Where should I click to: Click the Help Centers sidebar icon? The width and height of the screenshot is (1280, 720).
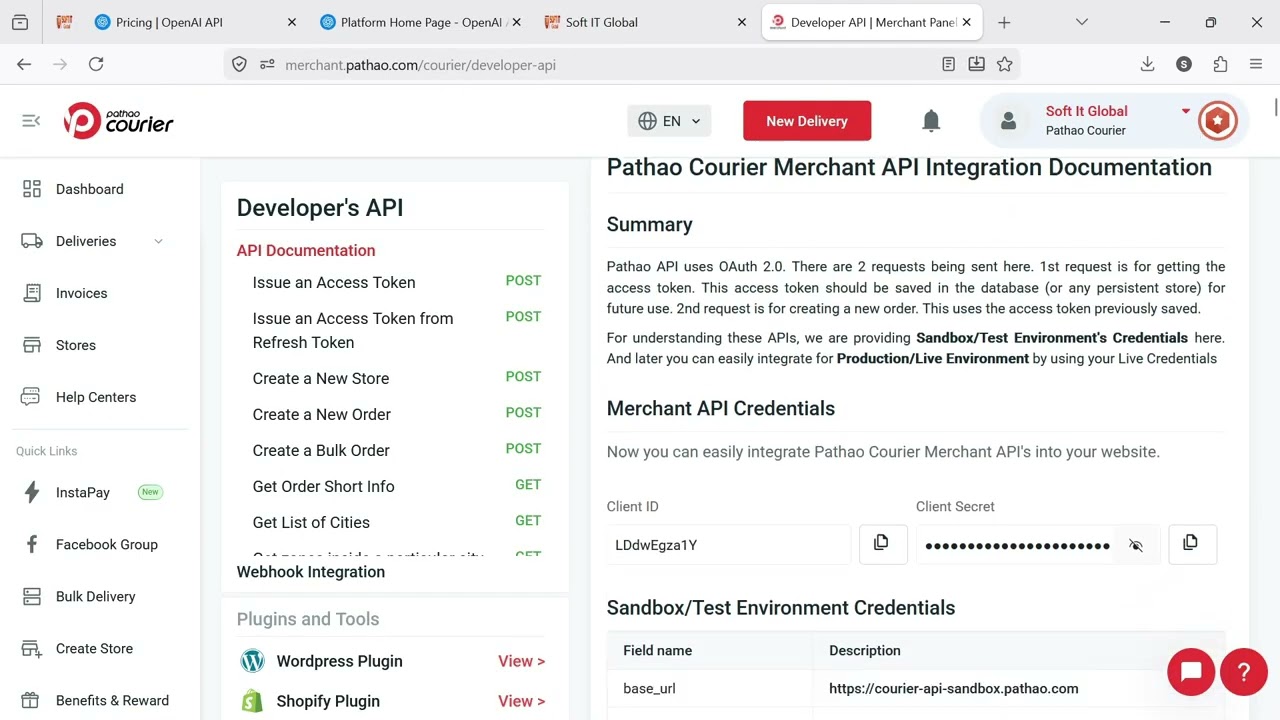31,397
